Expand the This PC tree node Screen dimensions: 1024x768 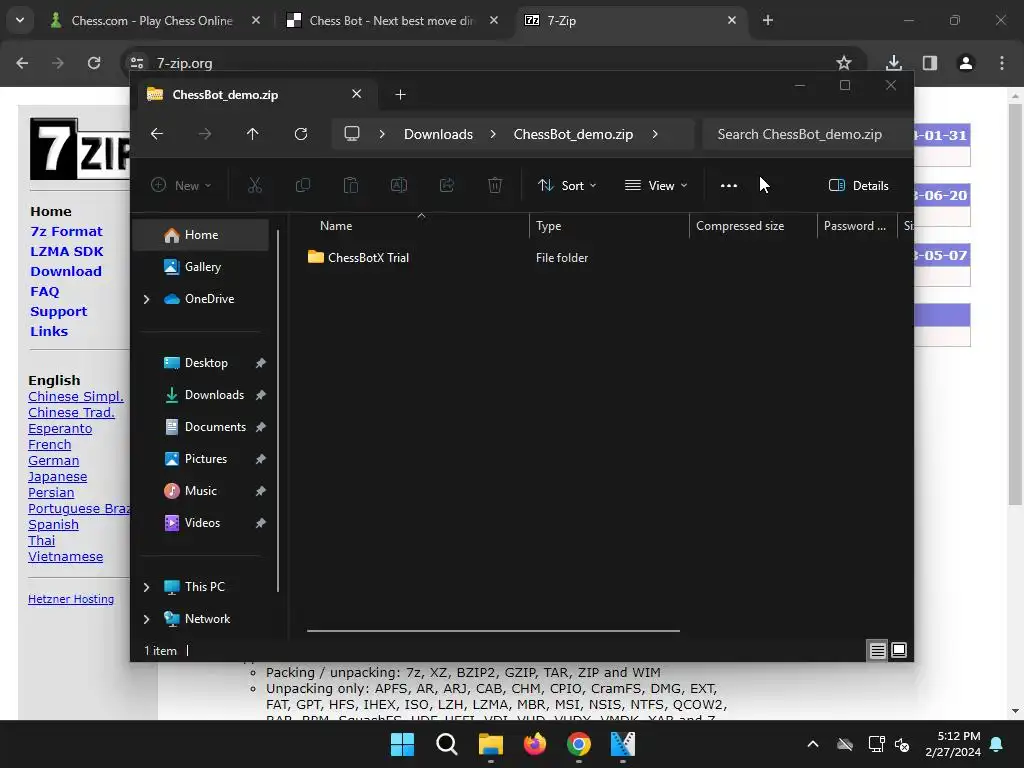pyautogui.click(x=146, y=587)
